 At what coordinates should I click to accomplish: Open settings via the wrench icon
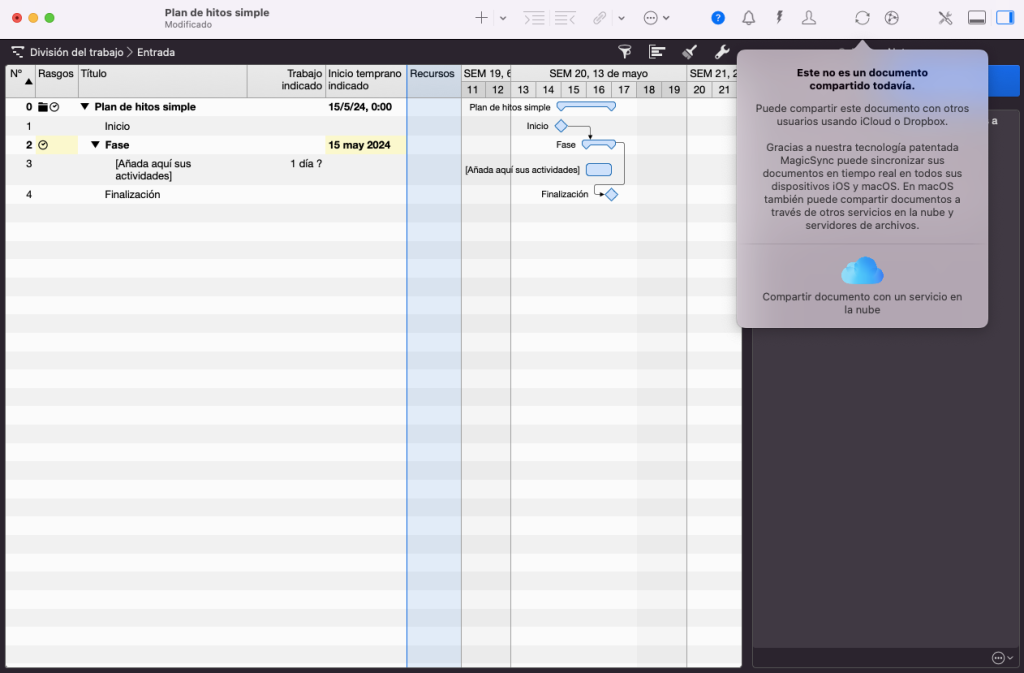pyautogui.click(x=720, y=51)
